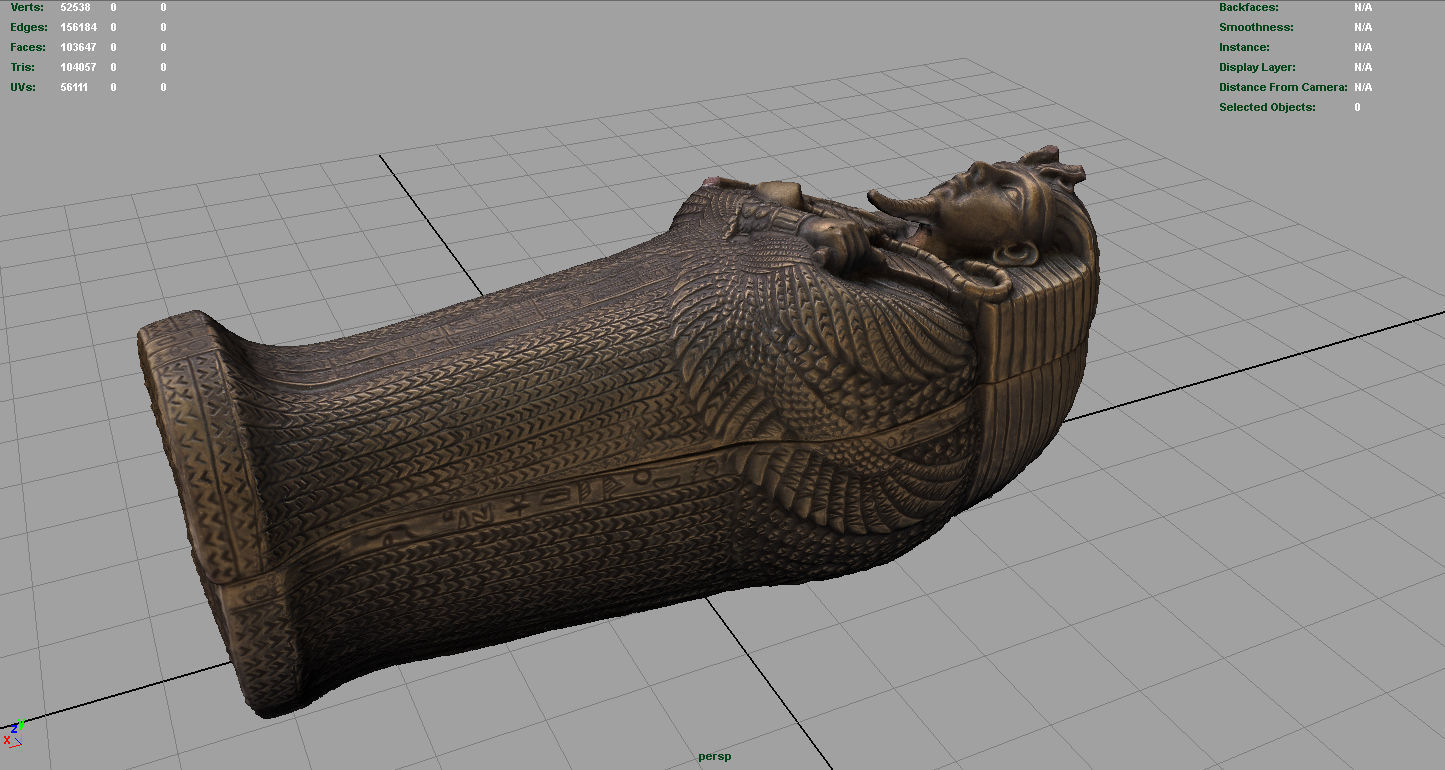Click the N/A value beside Smoothness
1445x770 pixels.
[1363, 27]
